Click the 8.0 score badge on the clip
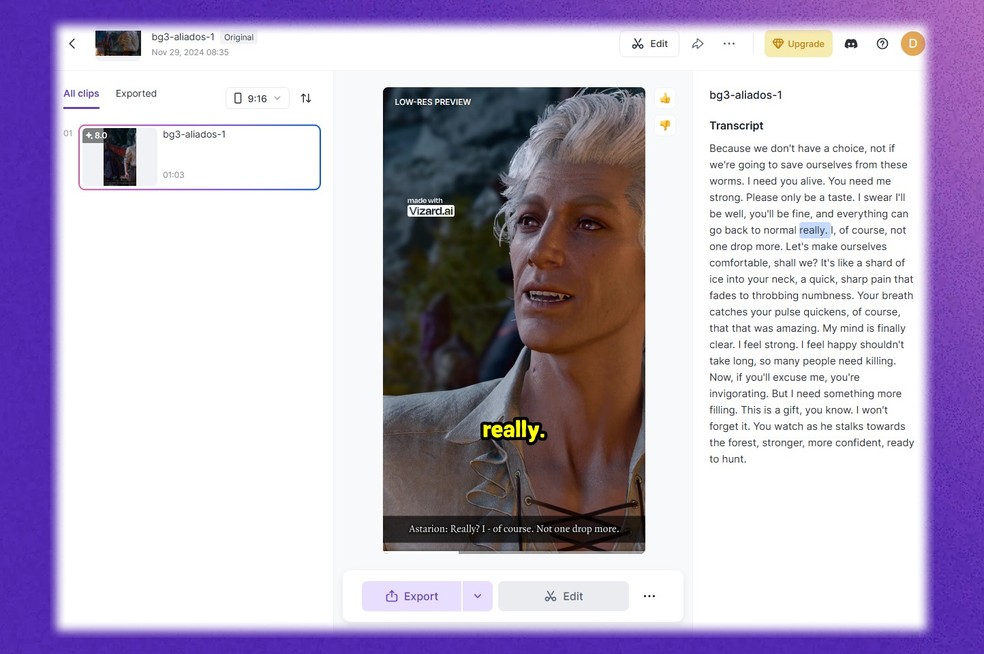 (x=96, y=135)
